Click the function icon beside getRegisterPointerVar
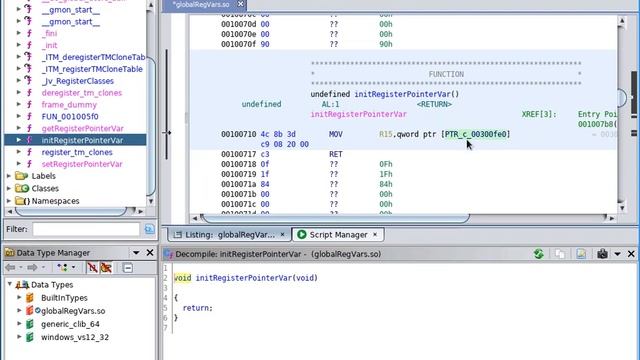 [x=29, y=129]
